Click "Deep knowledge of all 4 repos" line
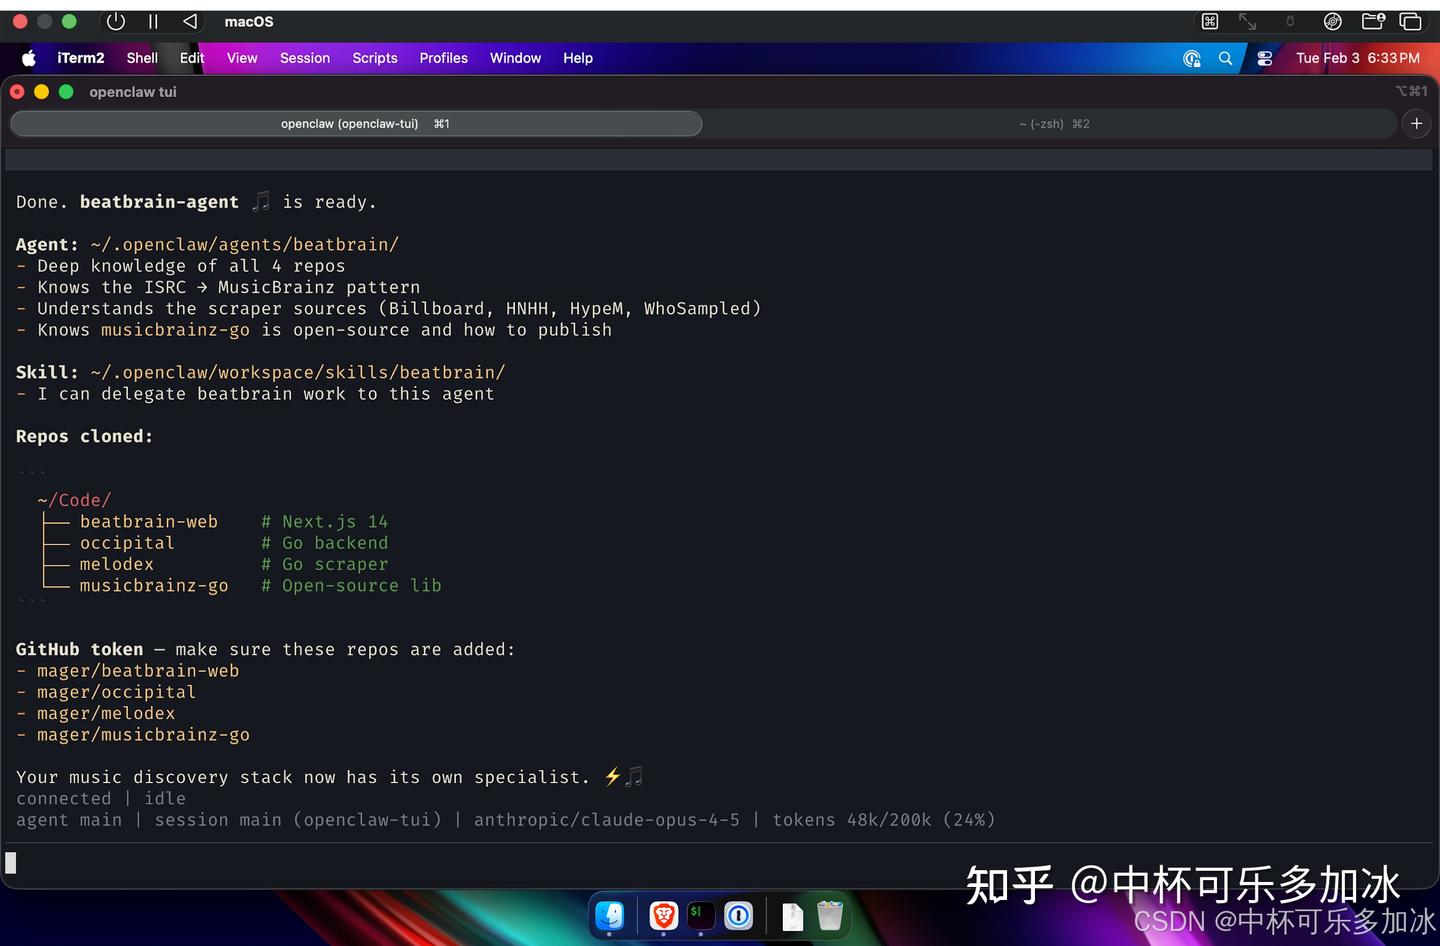This screenshot has height=946, width=1440. tap(191, 266)
